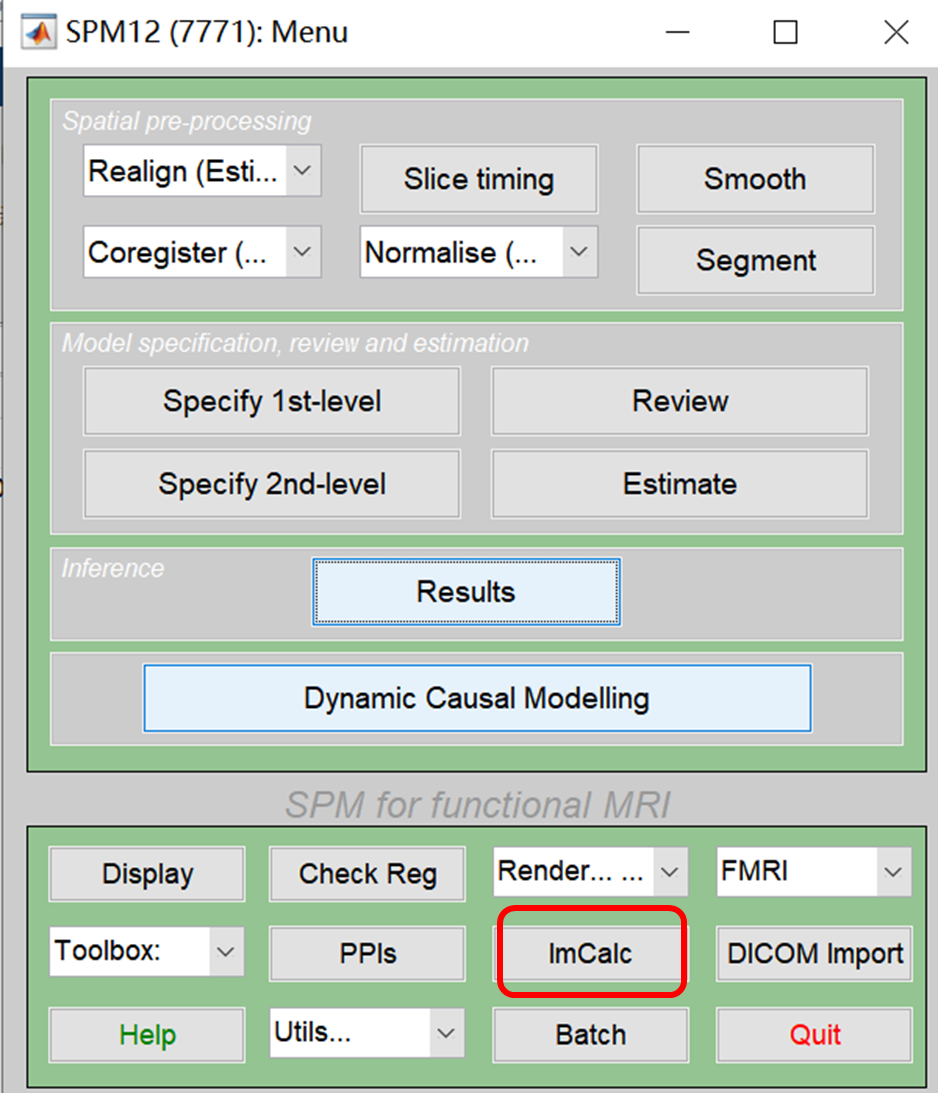The image size is (938, 1093).
Task: Open the ImCalc image calculator
Action: click(590, 954)
